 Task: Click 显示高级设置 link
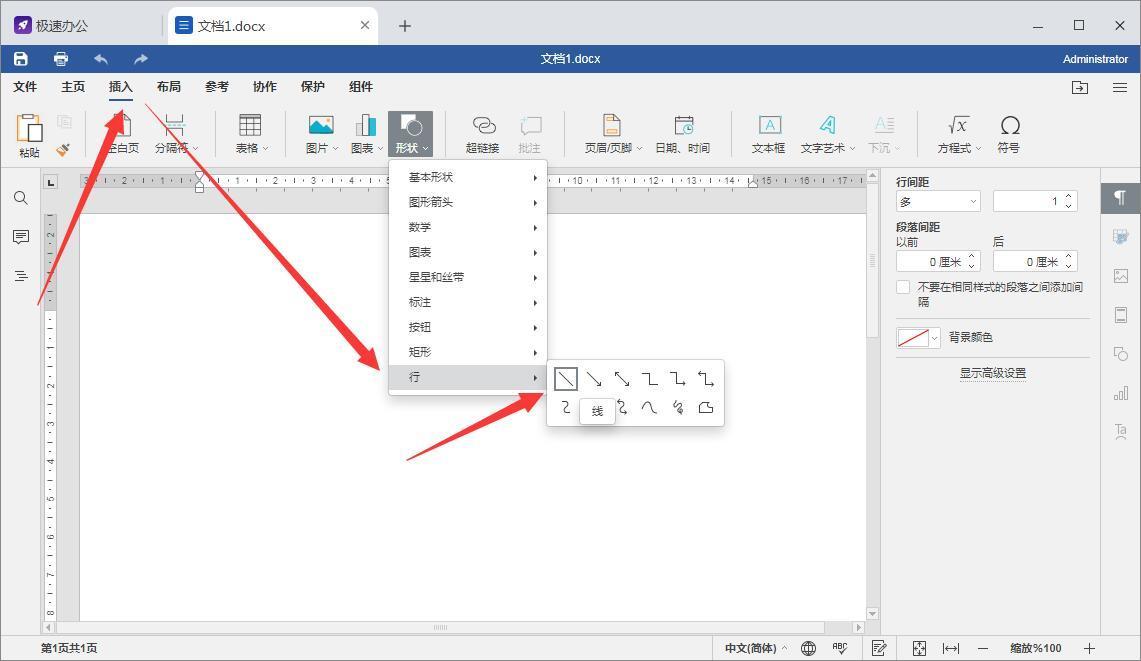992,373
